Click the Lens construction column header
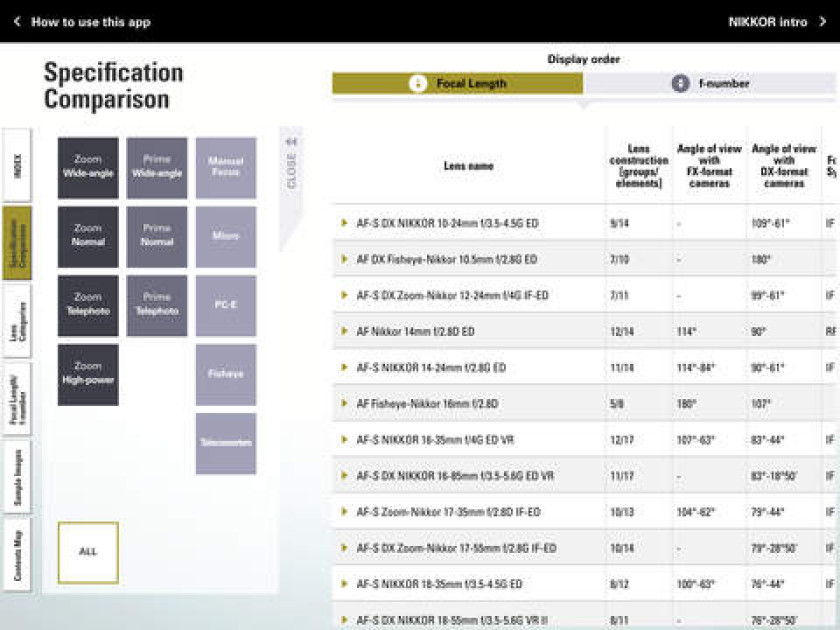The width and height of the screenshot is (840, 630). coord(639,166)
